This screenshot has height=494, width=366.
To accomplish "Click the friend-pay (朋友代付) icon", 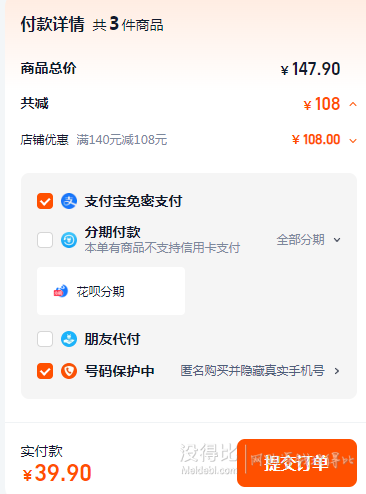I will pos(69,339).
